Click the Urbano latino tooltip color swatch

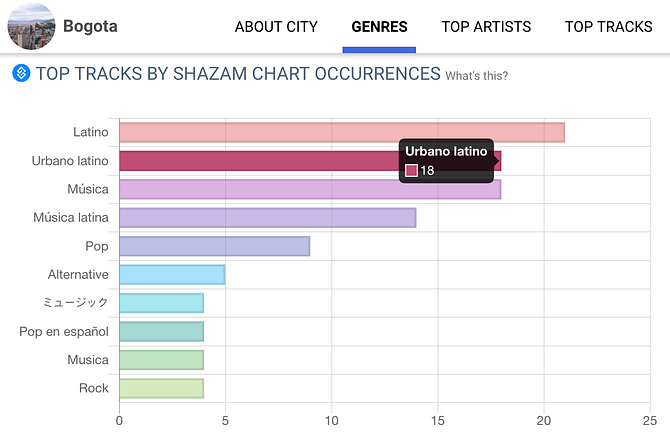click(x=411, y=171)
